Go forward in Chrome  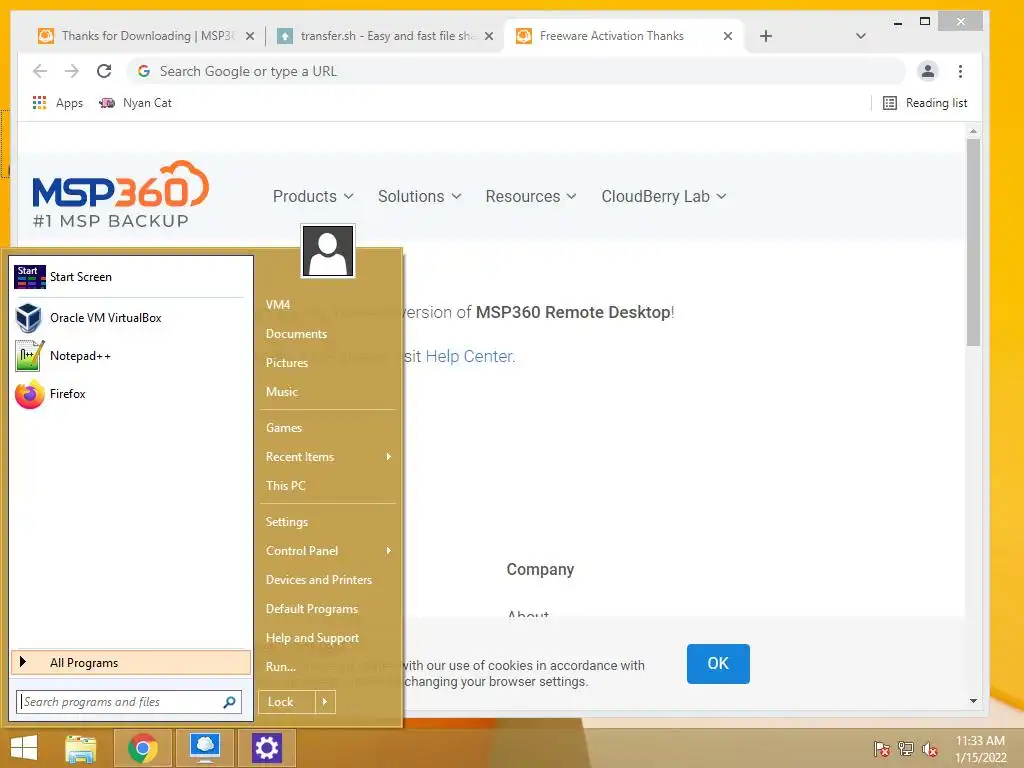pyautogui.click(x=72, y=71)
